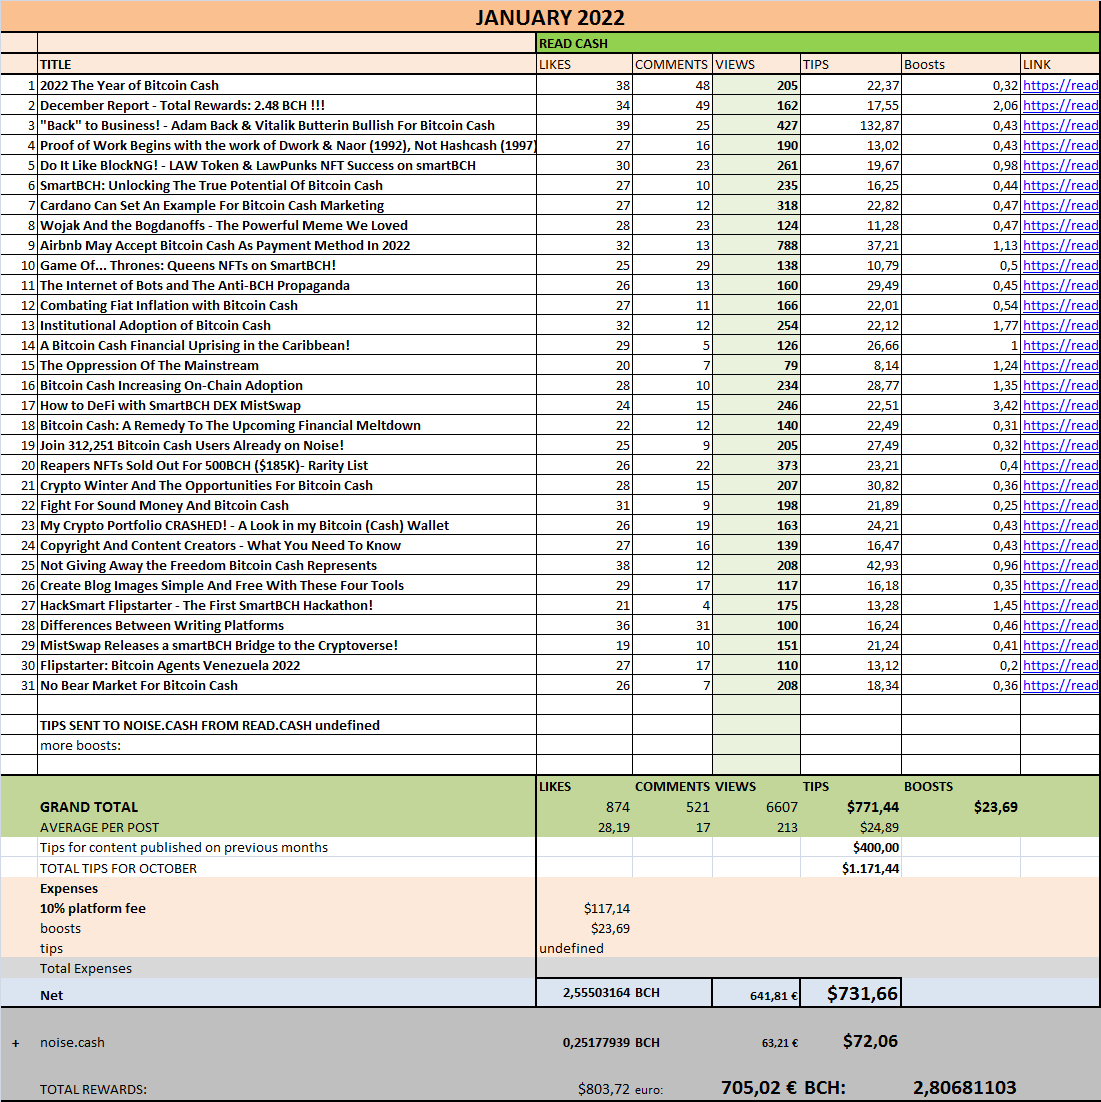This screenshot has width=1101, height=1102.
Task: Select the TOTAL REWARDS BCH value 2,80681103
Action: tap(965, 1088)
